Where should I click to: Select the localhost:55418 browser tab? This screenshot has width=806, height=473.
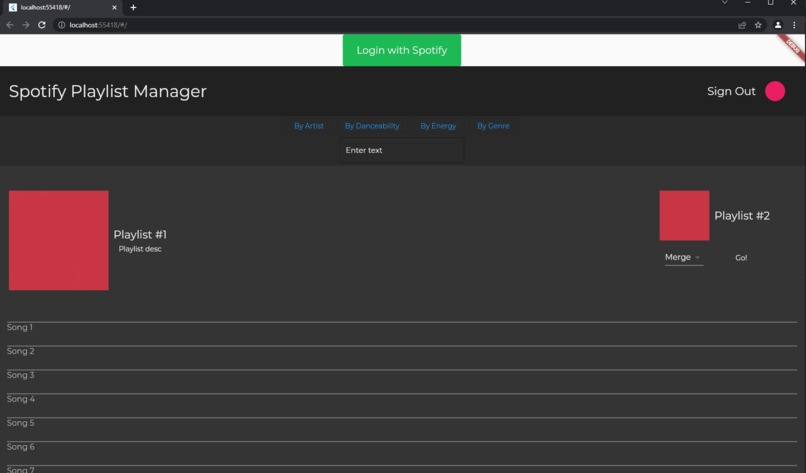tap(63, 8)
